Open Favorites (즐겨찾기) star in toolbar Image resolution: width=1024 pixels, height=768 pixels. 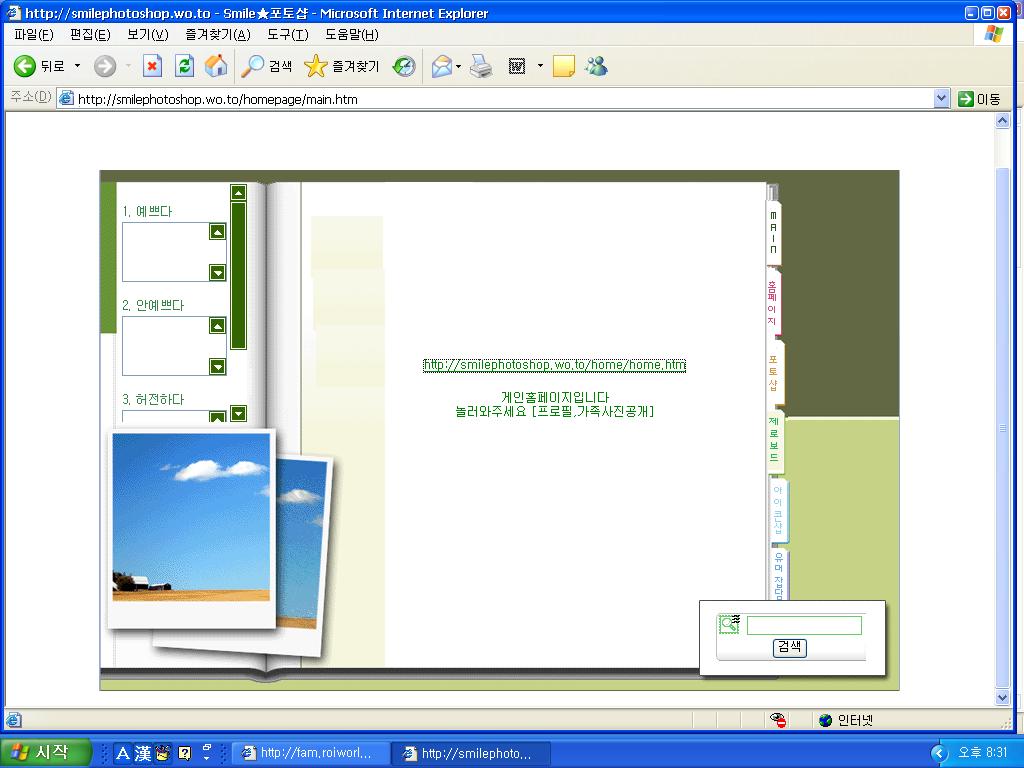342,66
